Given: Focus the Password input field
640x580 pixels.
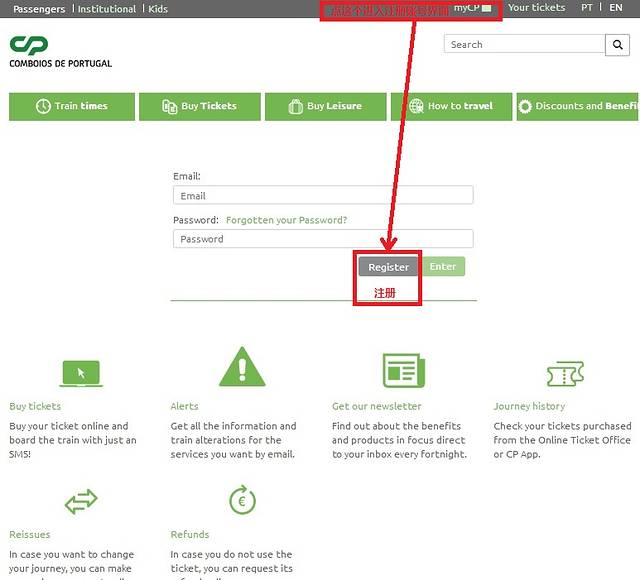Looking at the screenshot, I should 322,239.
